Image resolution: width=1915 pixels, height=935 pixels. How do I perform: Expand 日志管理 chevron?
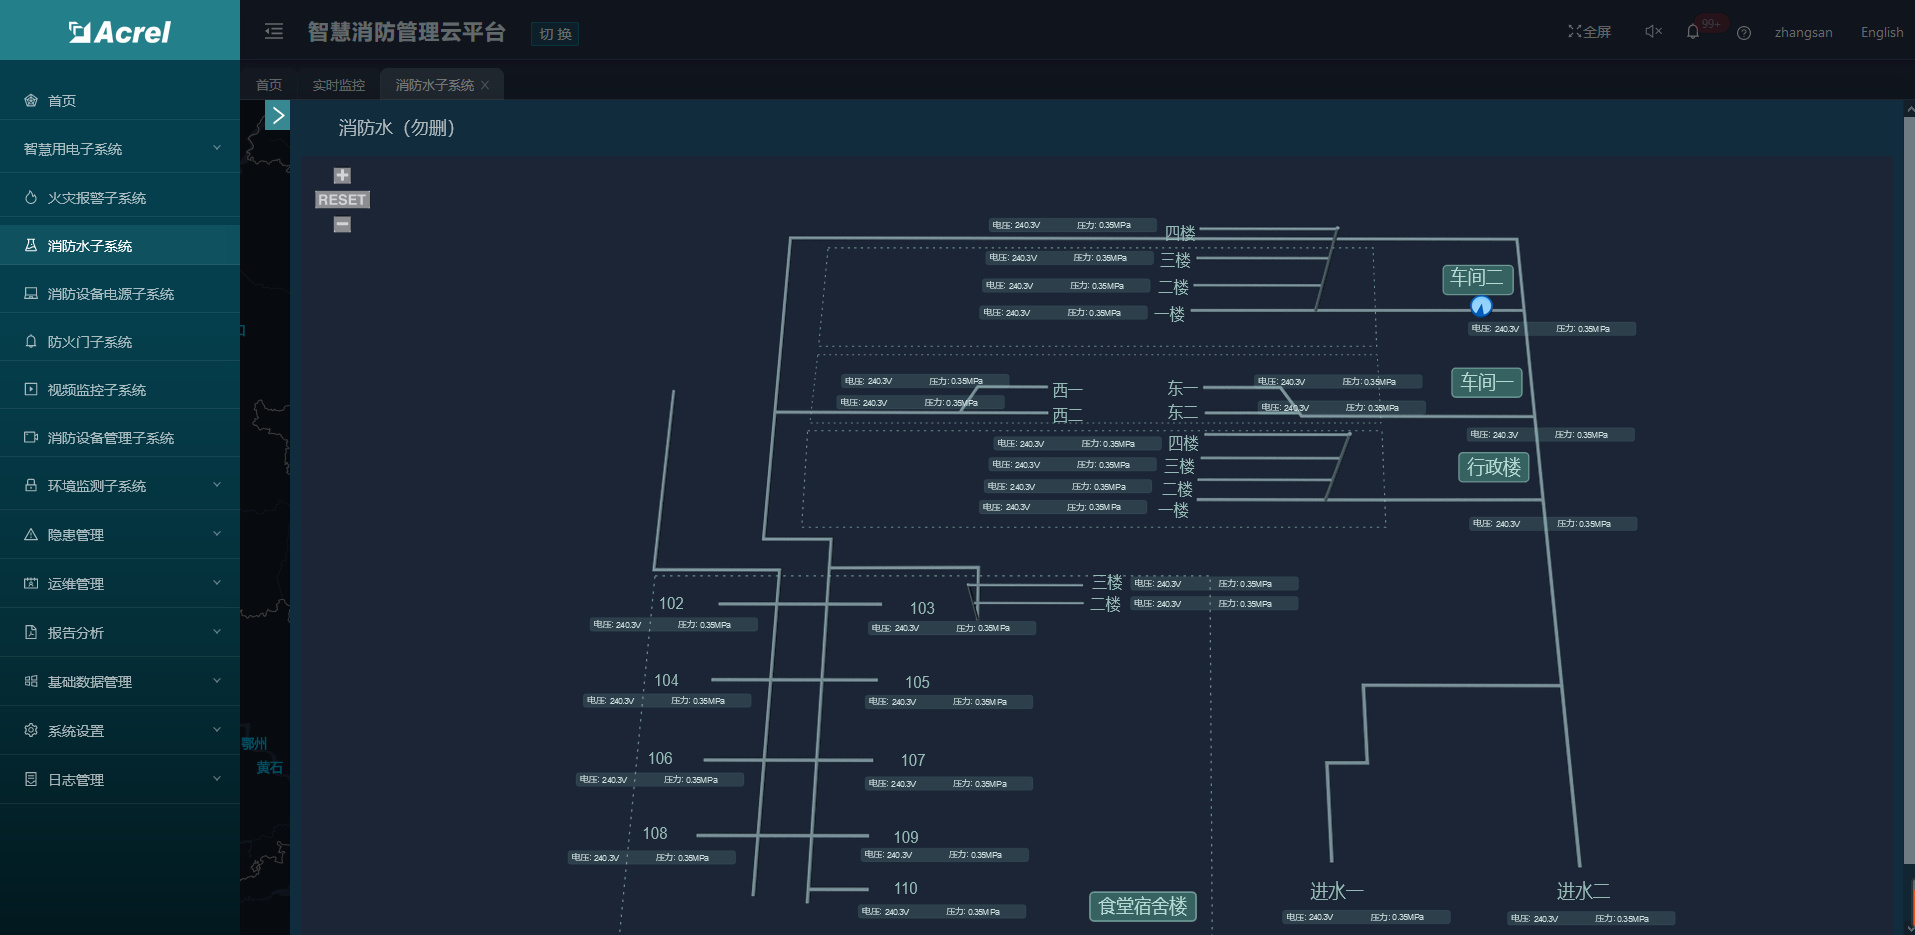[x=217, y=779]
